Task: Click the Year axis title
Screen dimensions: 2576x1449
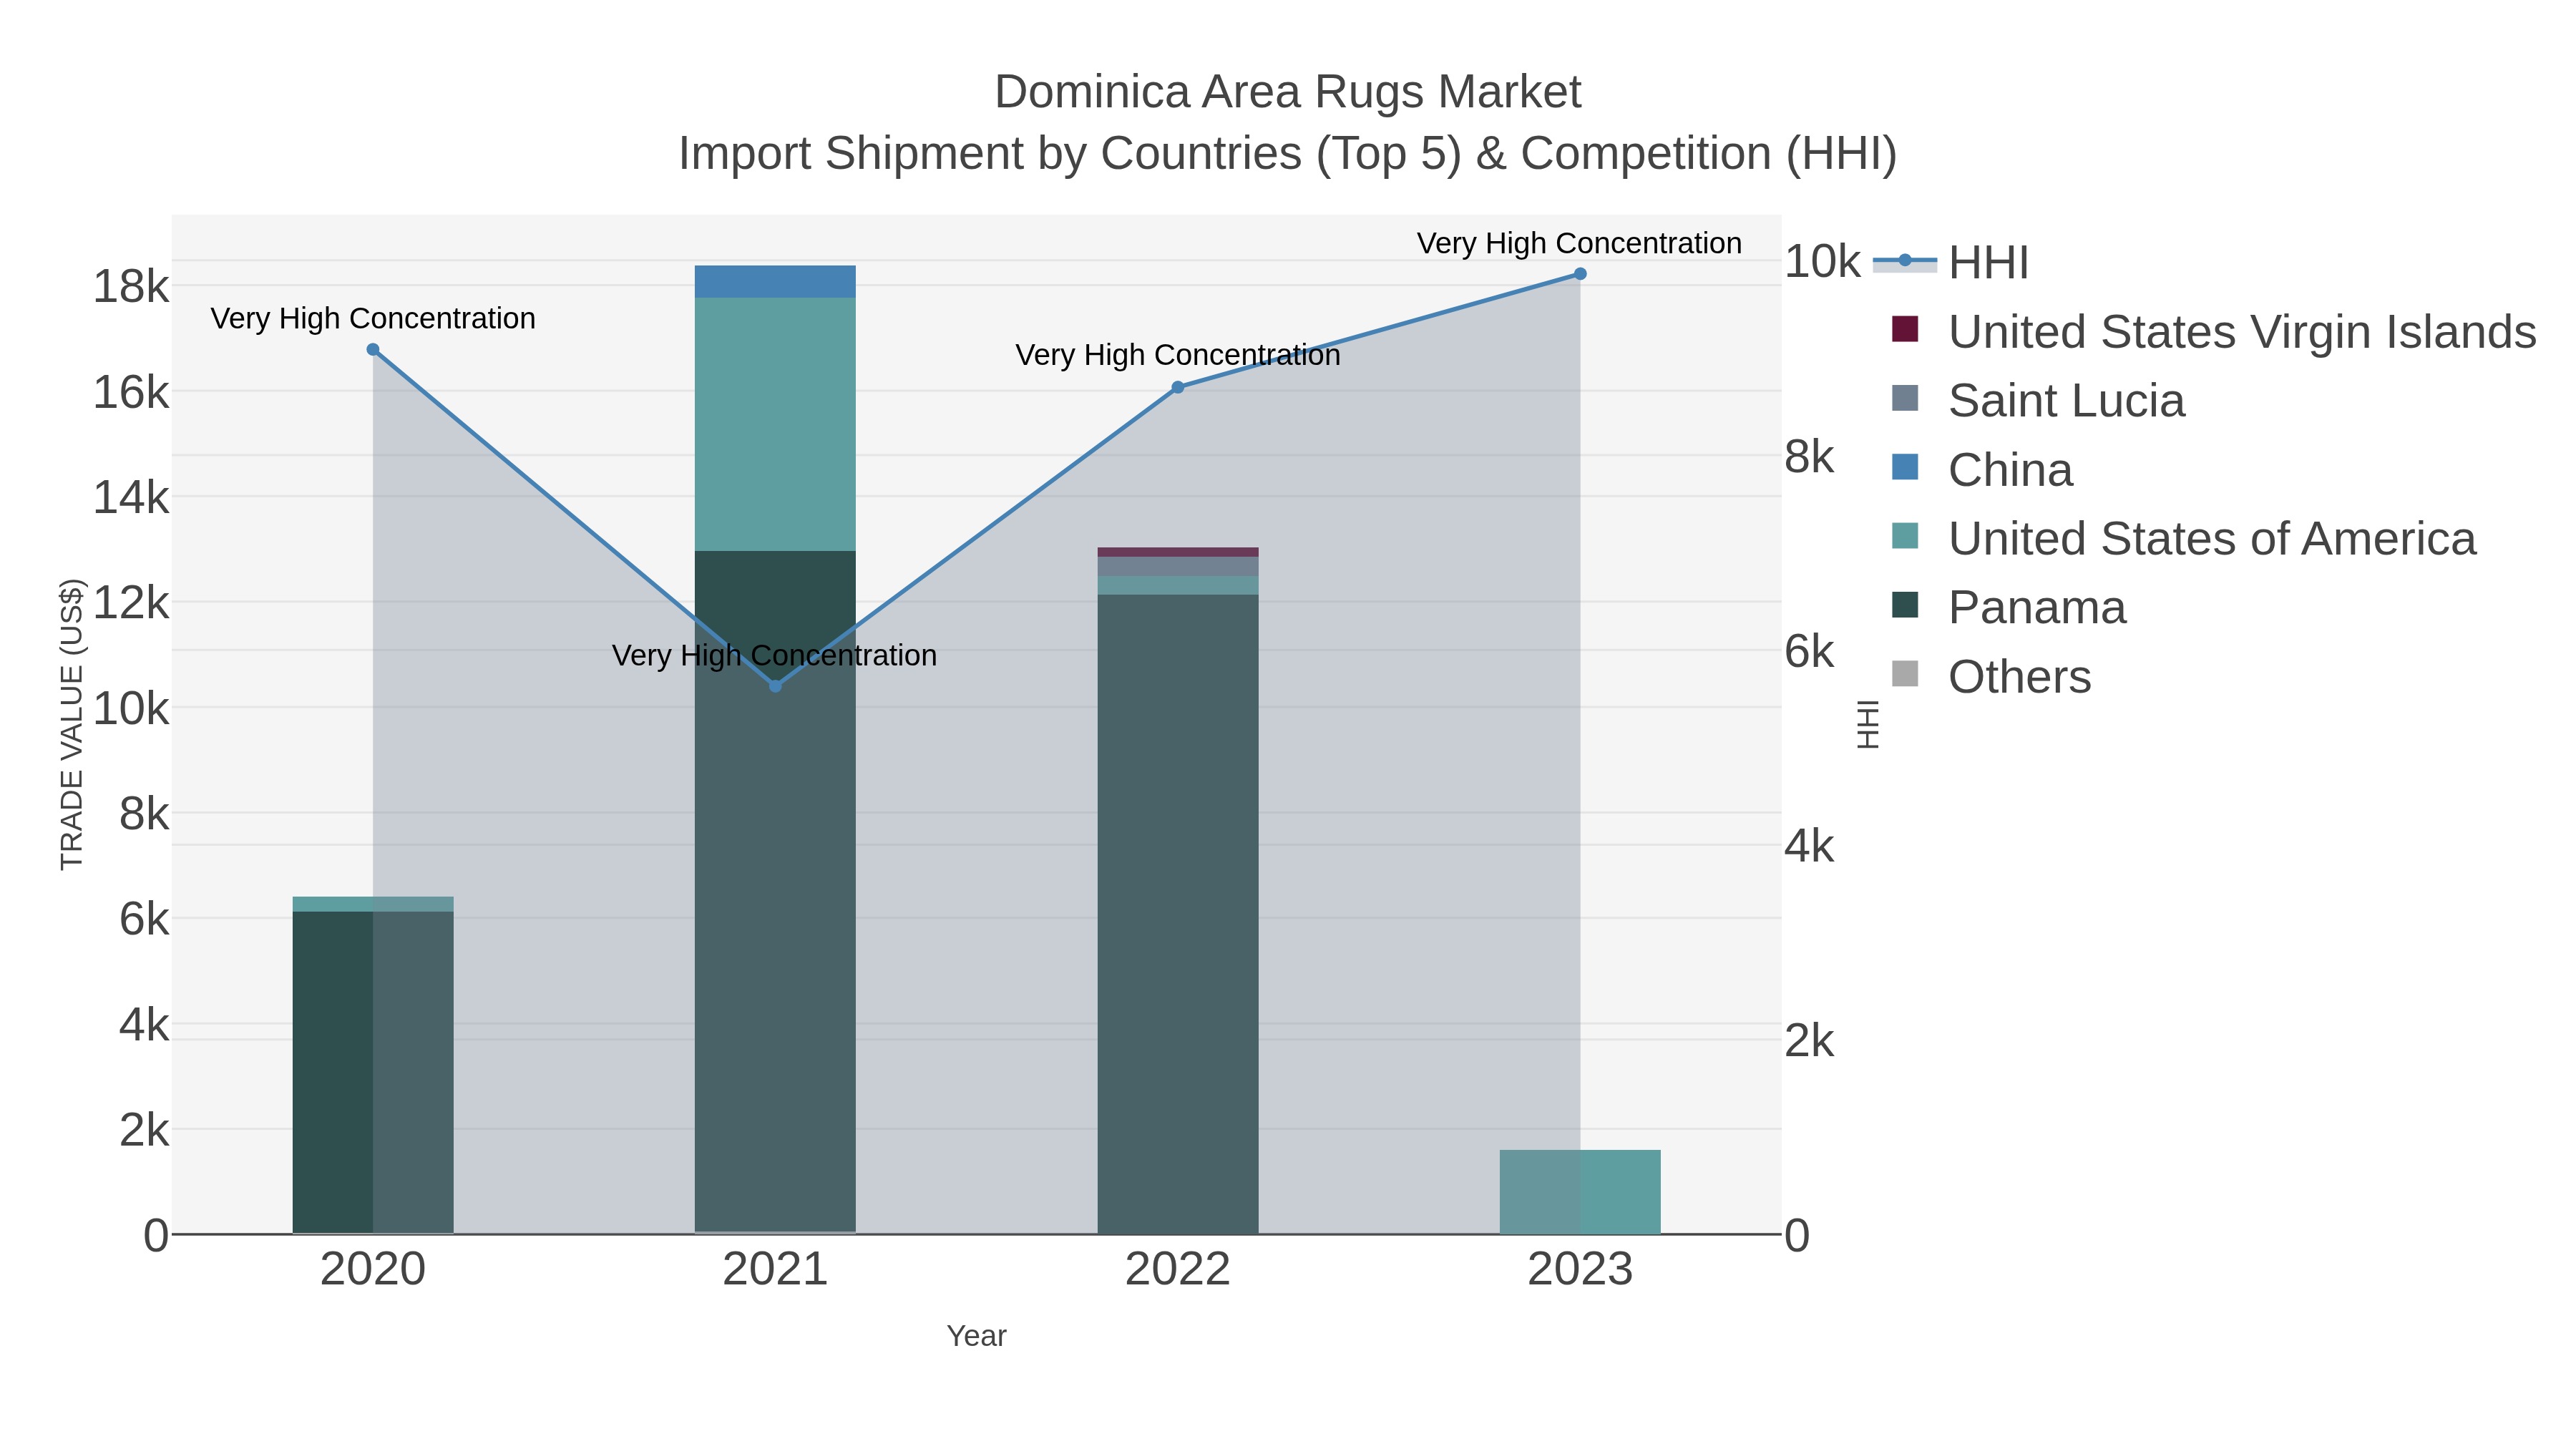Action: pos(976,1336)
